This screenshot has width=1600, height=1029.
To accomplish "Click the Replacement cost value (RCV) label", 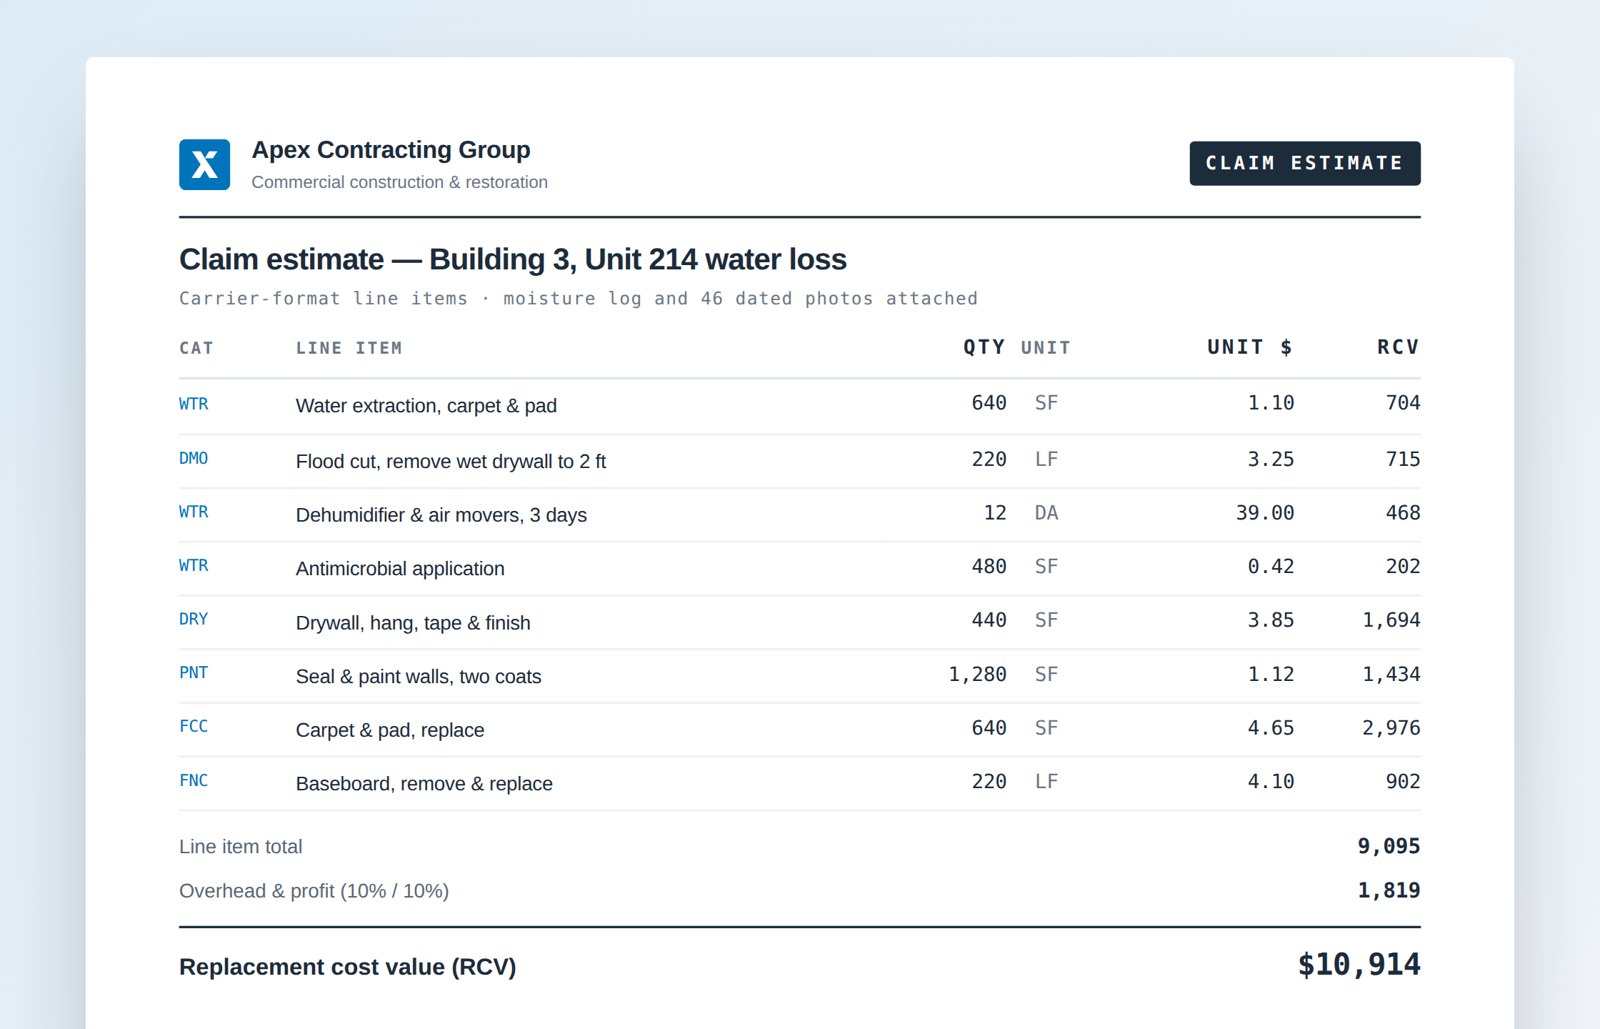I will (x=347, y=967).
